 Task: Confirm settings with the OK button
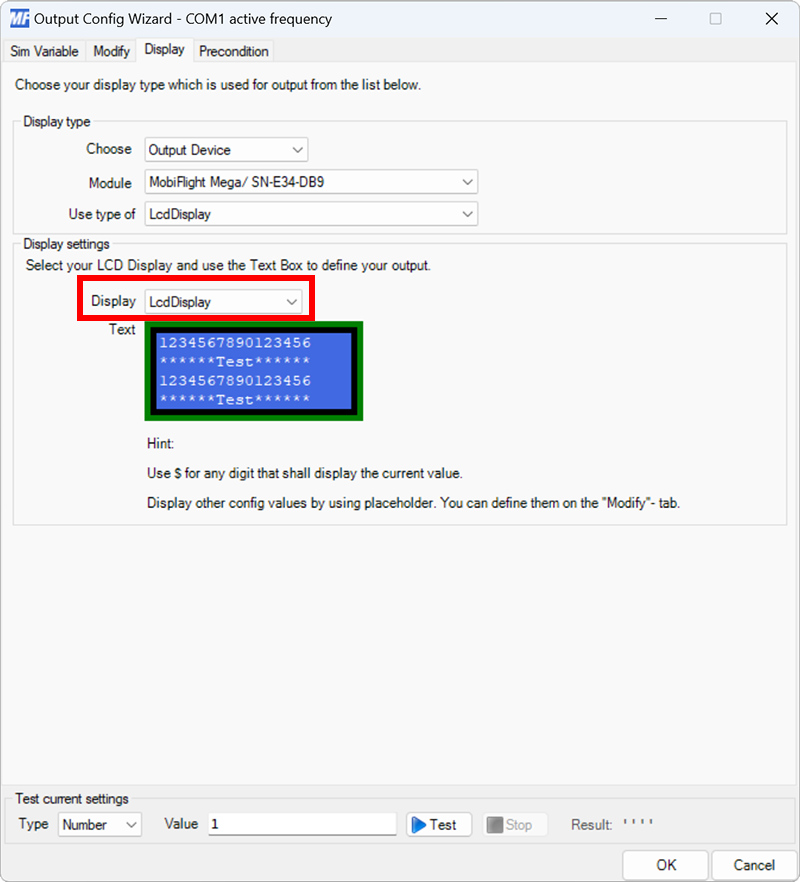click(664, 864)
